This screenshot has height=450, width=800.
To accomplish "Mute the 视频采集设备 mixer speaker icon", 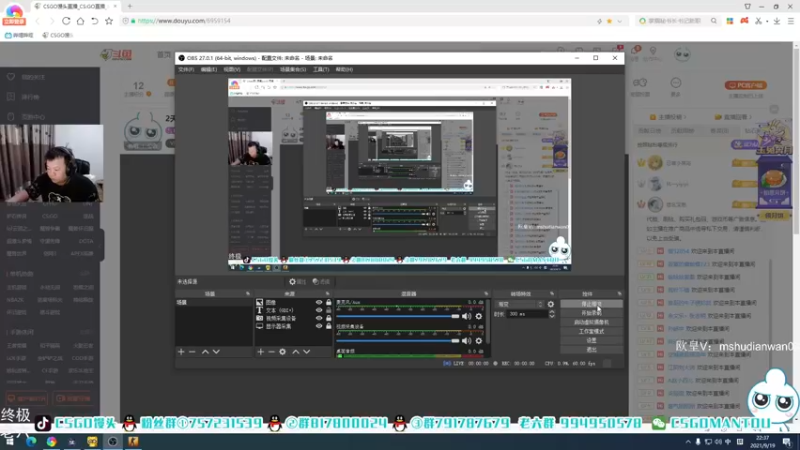I will pos(466,340).
